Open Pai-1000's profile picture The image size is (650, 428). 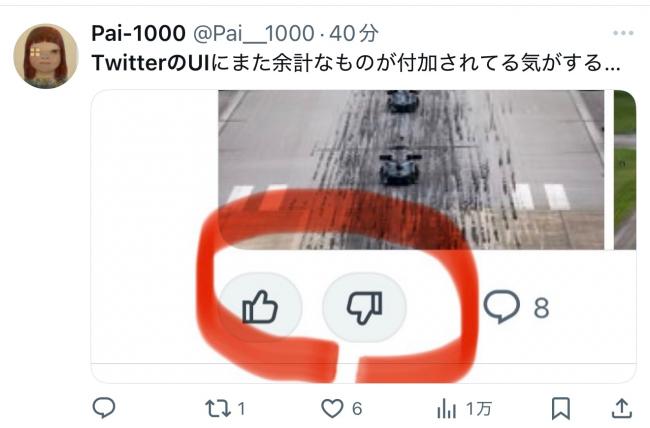click(46, 56)
